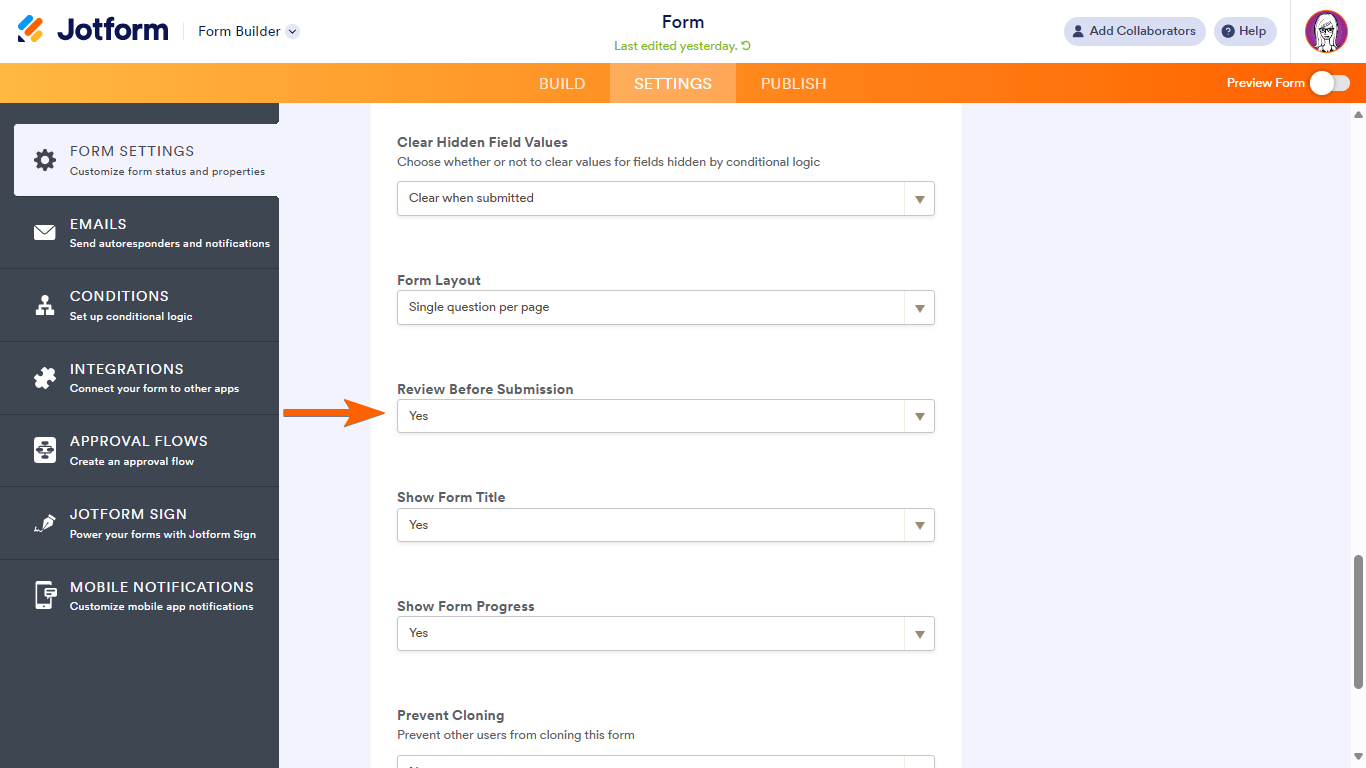Open the Review Before Submission dropdown
Viewport: 1366px width, 768px height.
click(x=665, y=416)
